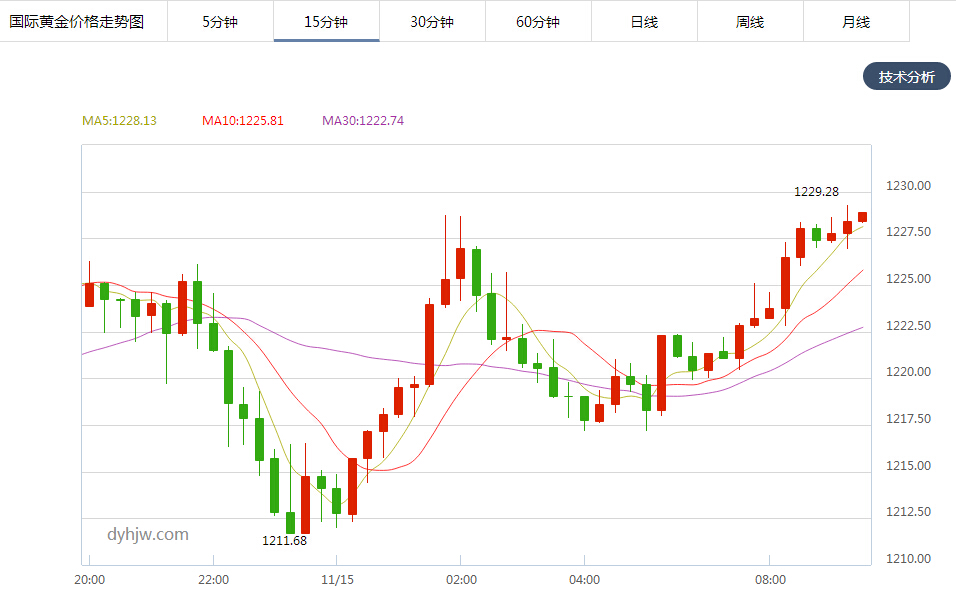Click the 02:00 time axis marker

pos(462,580)
